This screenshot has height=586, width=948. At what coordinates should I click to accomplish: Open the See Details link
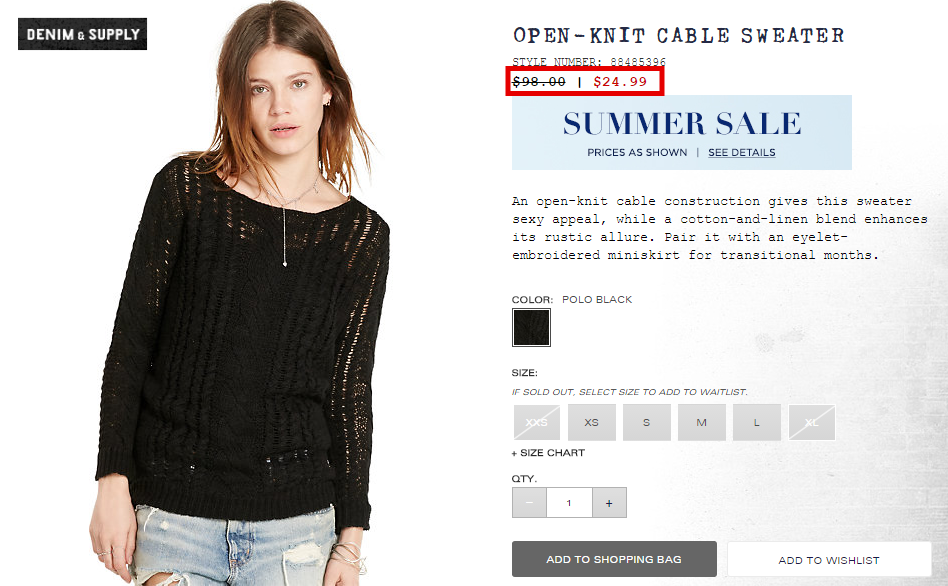click(741, 152)
